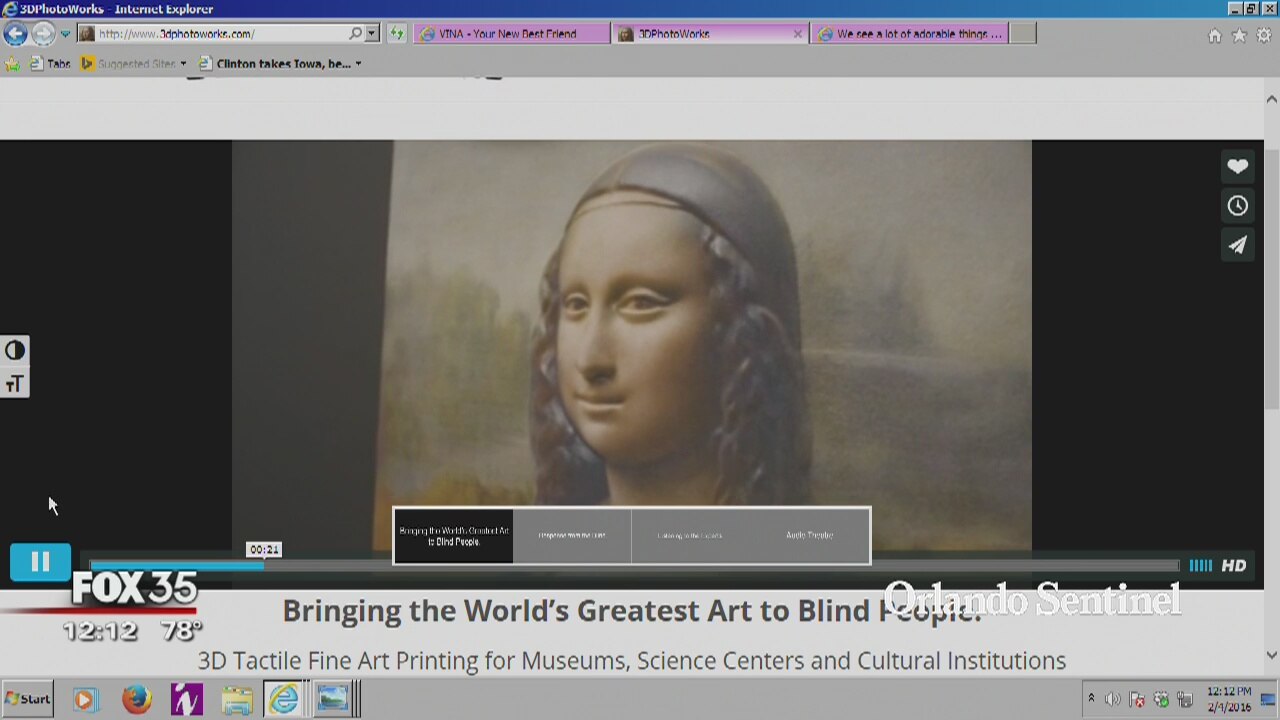Toggle high contrast accessibility mode

pyautogui.click(x=15, y=350)
